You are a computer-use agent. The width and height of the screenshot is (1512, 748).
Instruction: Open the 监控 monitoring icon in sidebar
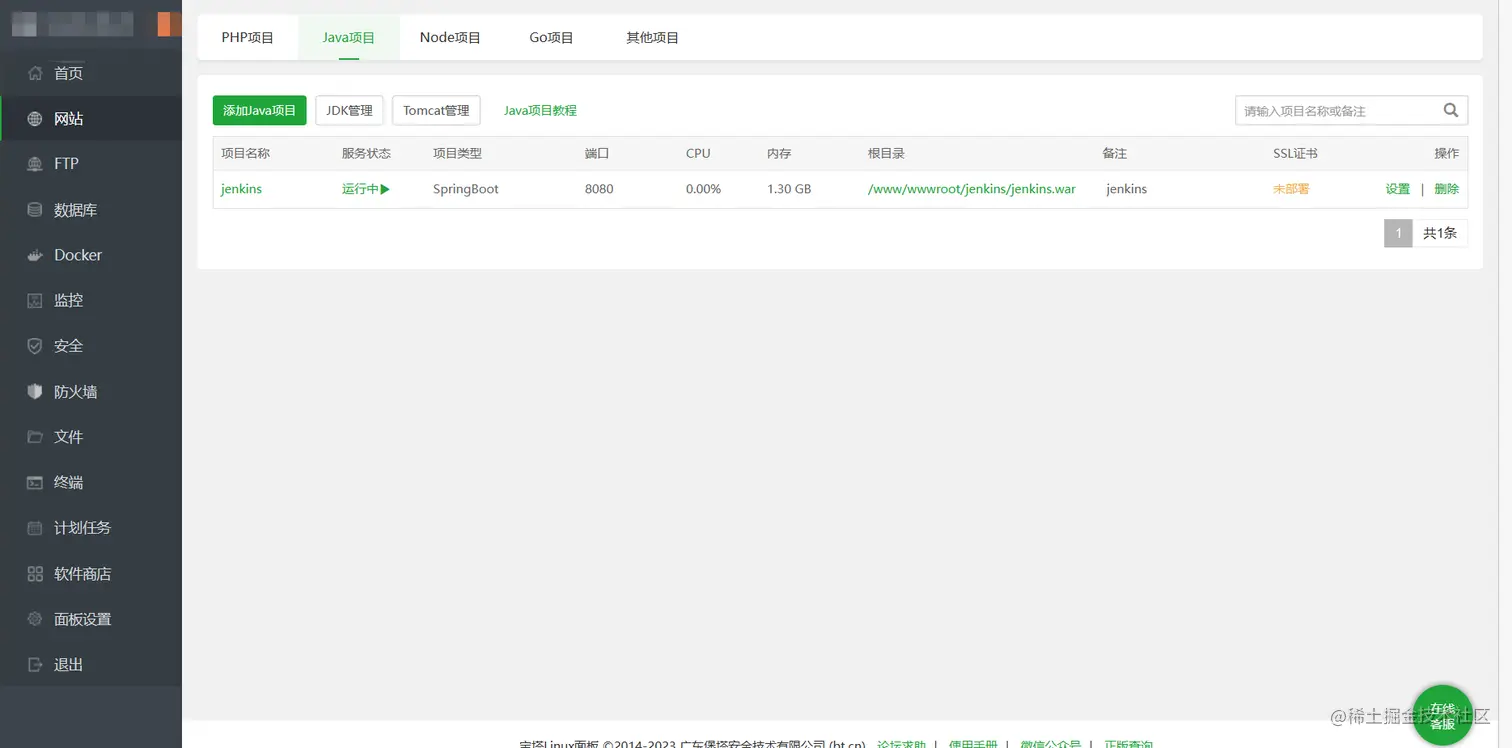(x=35, y=300)
